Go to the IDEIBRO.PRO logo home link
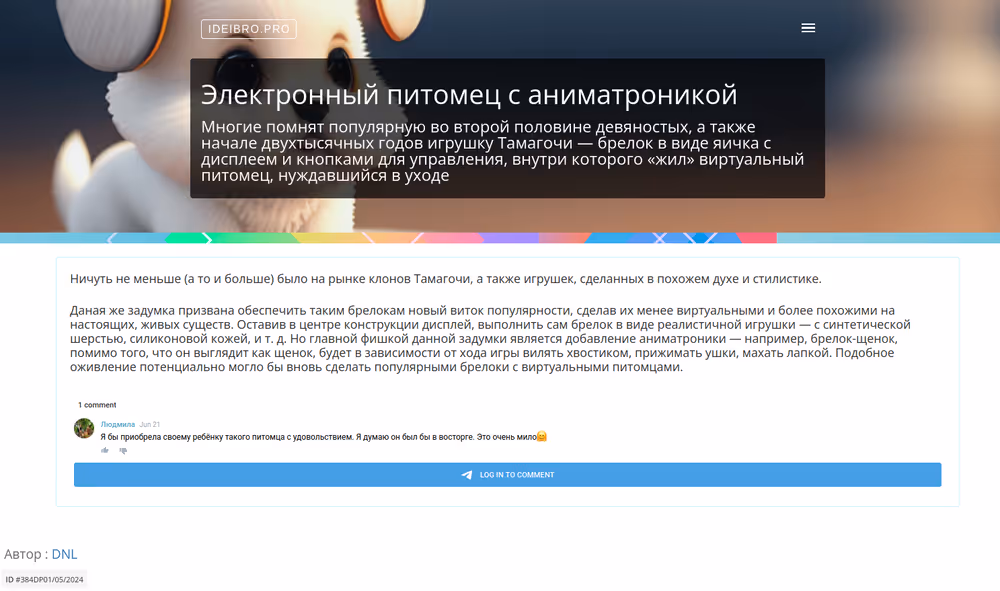The width and height of the screenshot is (1000, 591). (248, 30)
